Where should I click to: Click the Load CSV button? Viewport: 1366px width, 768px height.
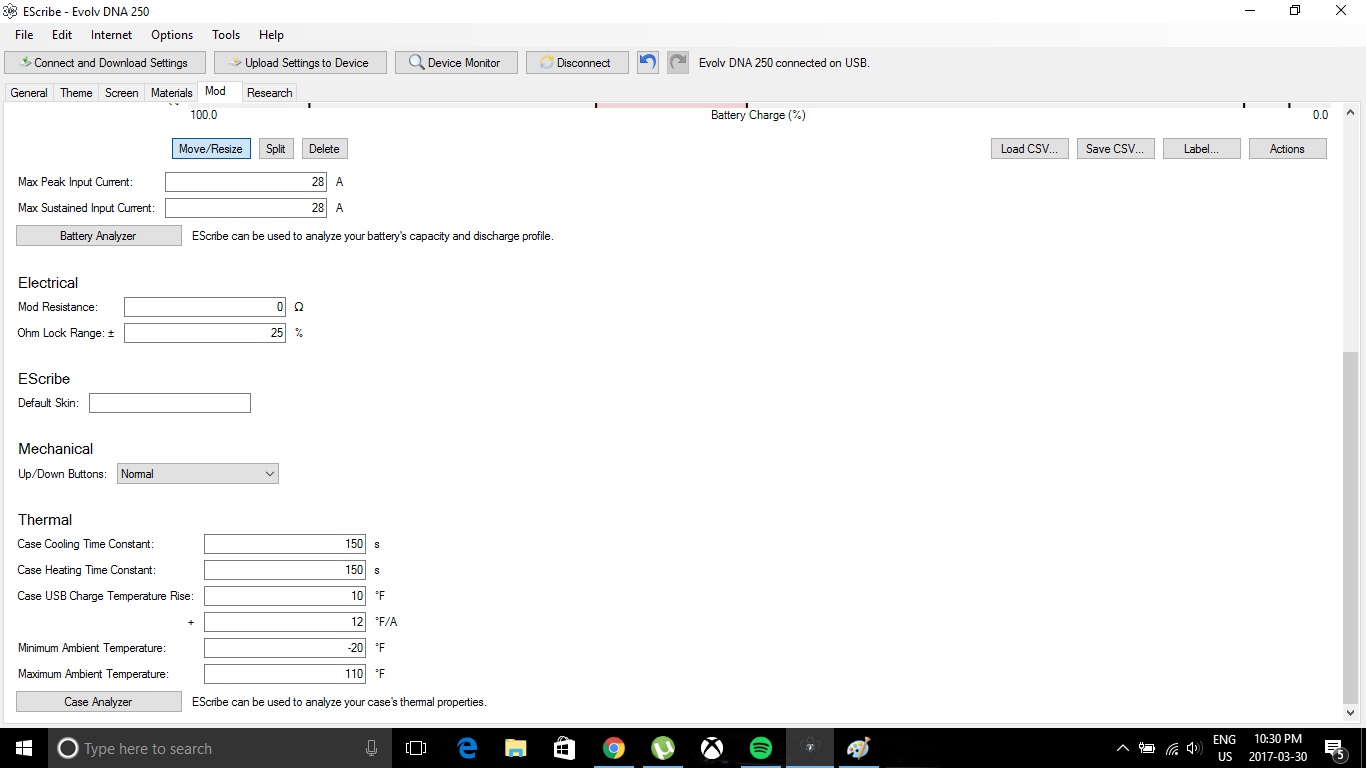[1028, 149]
